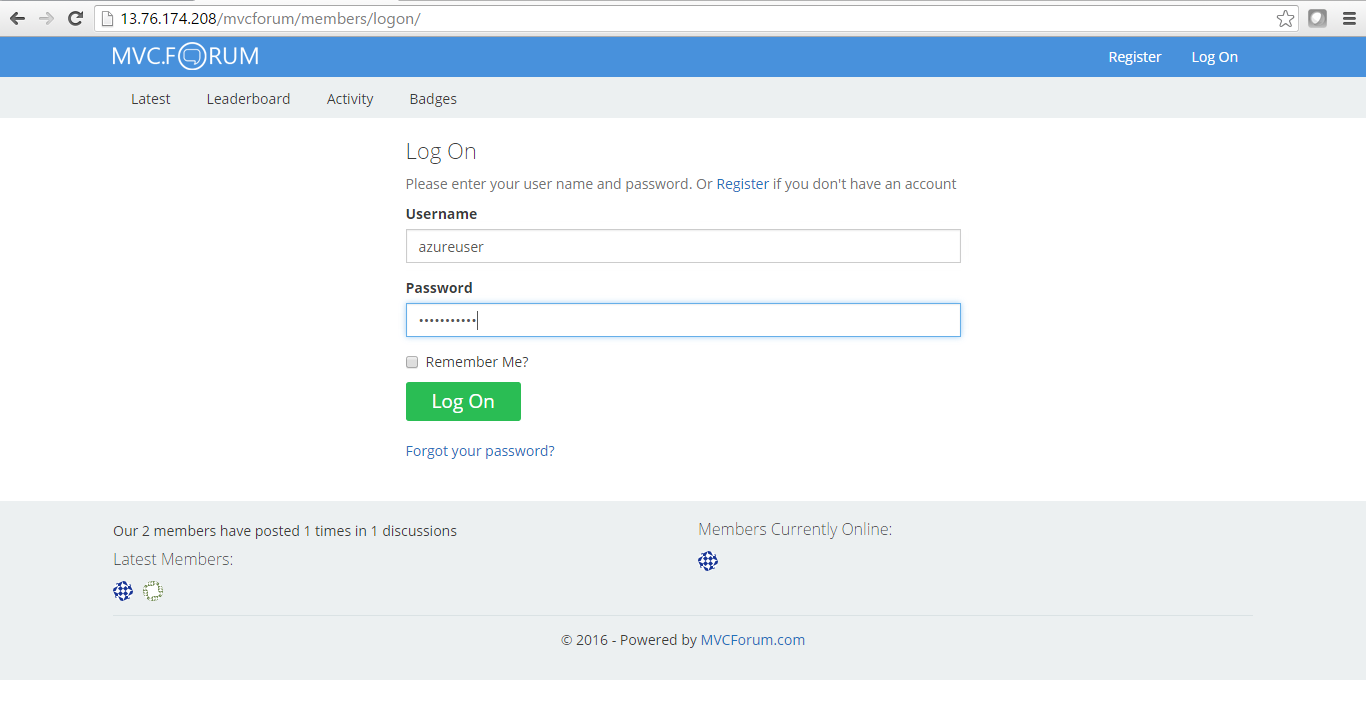Open the Leaderboard section
1366x701 pixels.
point(248,98)
